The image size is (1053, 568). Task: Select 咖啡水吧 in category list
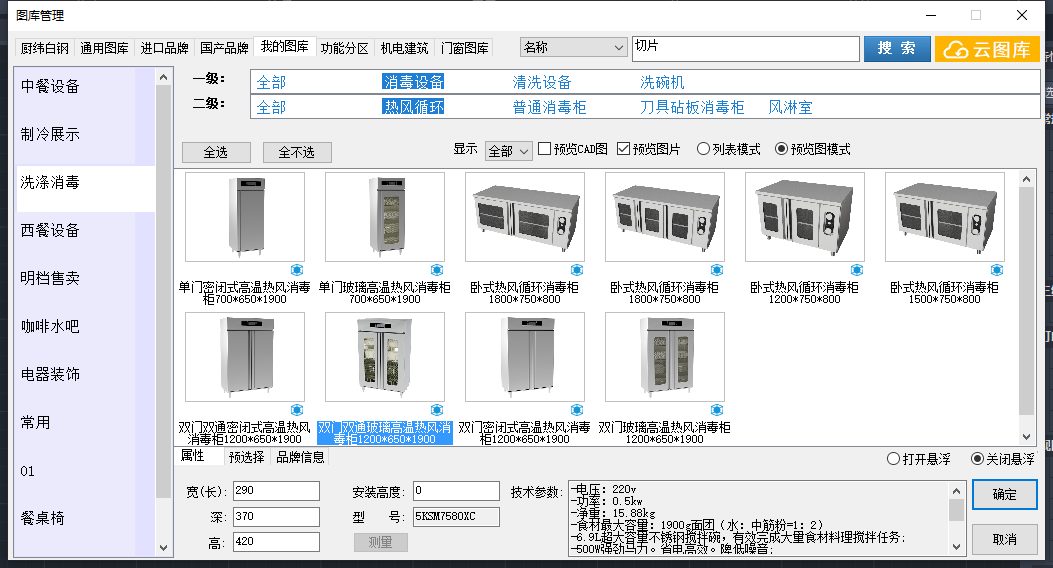point(85,326)
